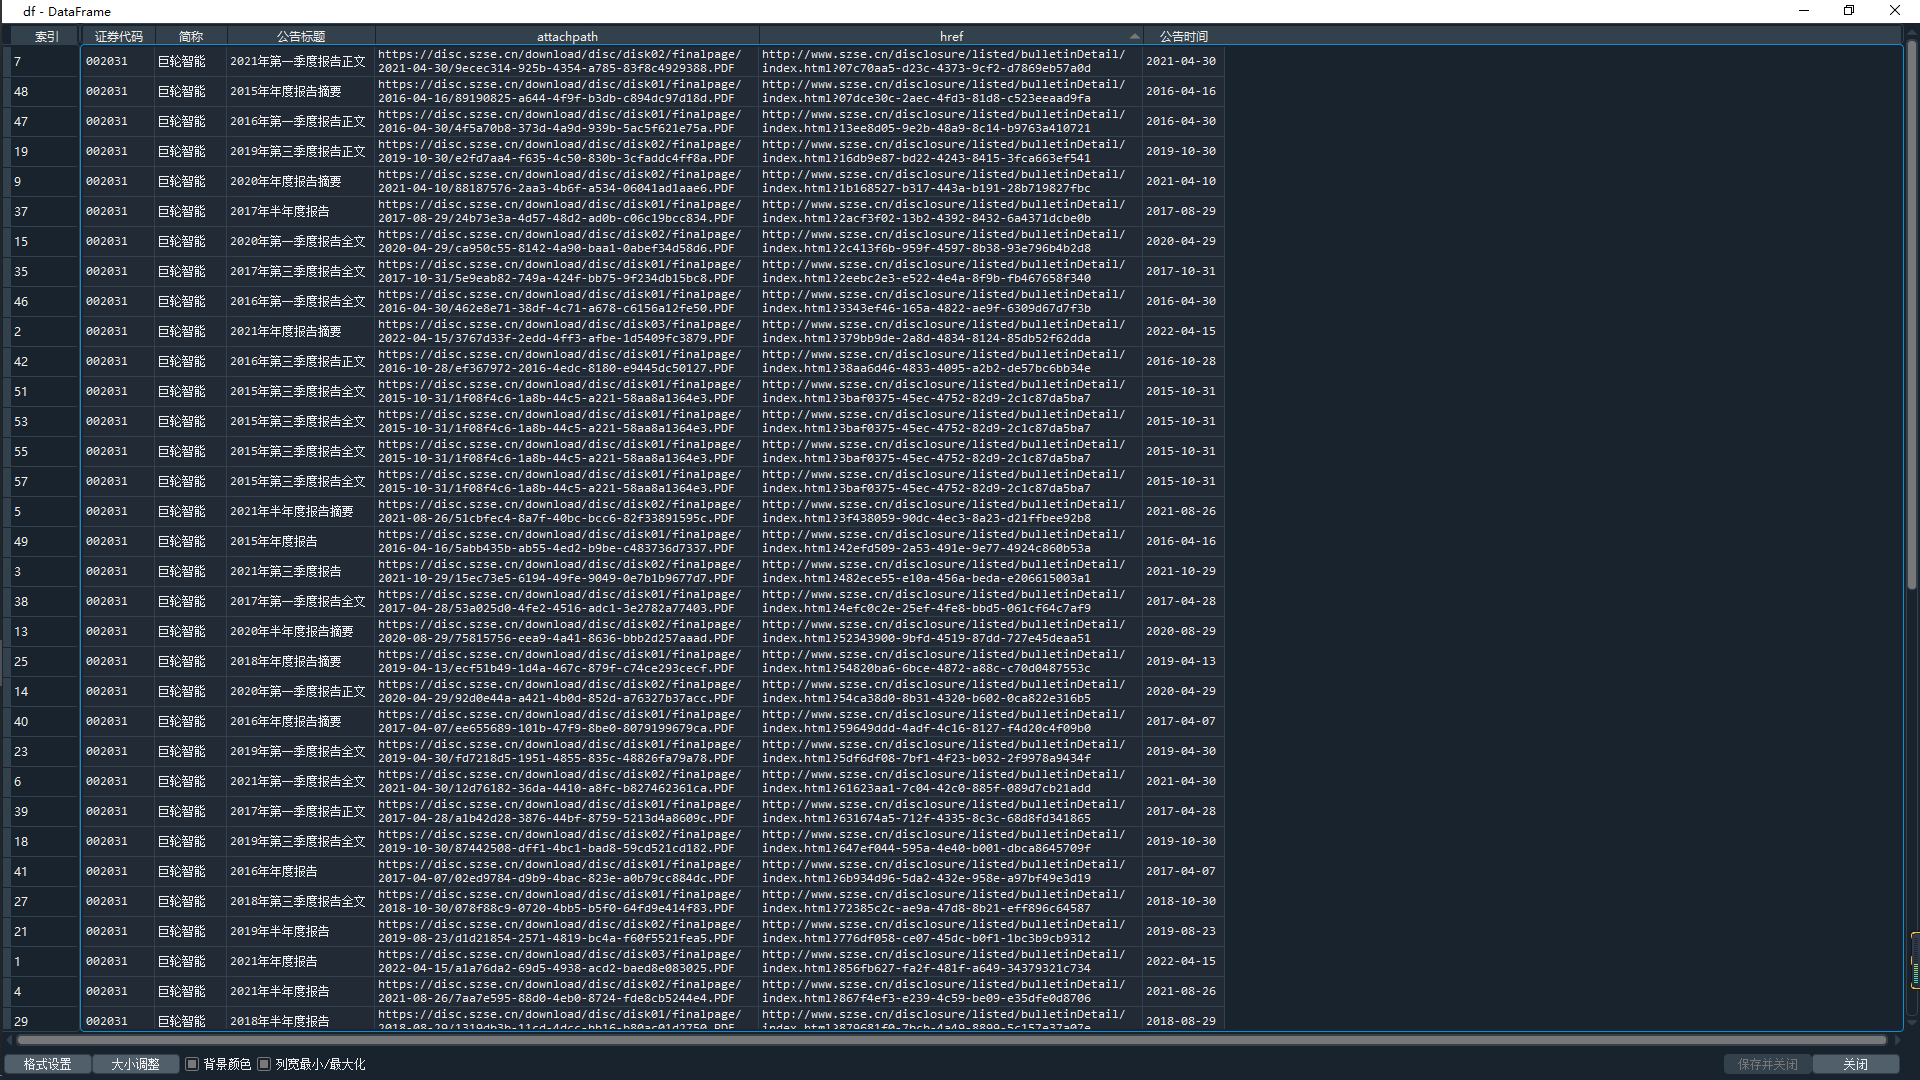Select title cell 2019年半年度报告
Screen dimensions: 1920x1080
(300, 931)
